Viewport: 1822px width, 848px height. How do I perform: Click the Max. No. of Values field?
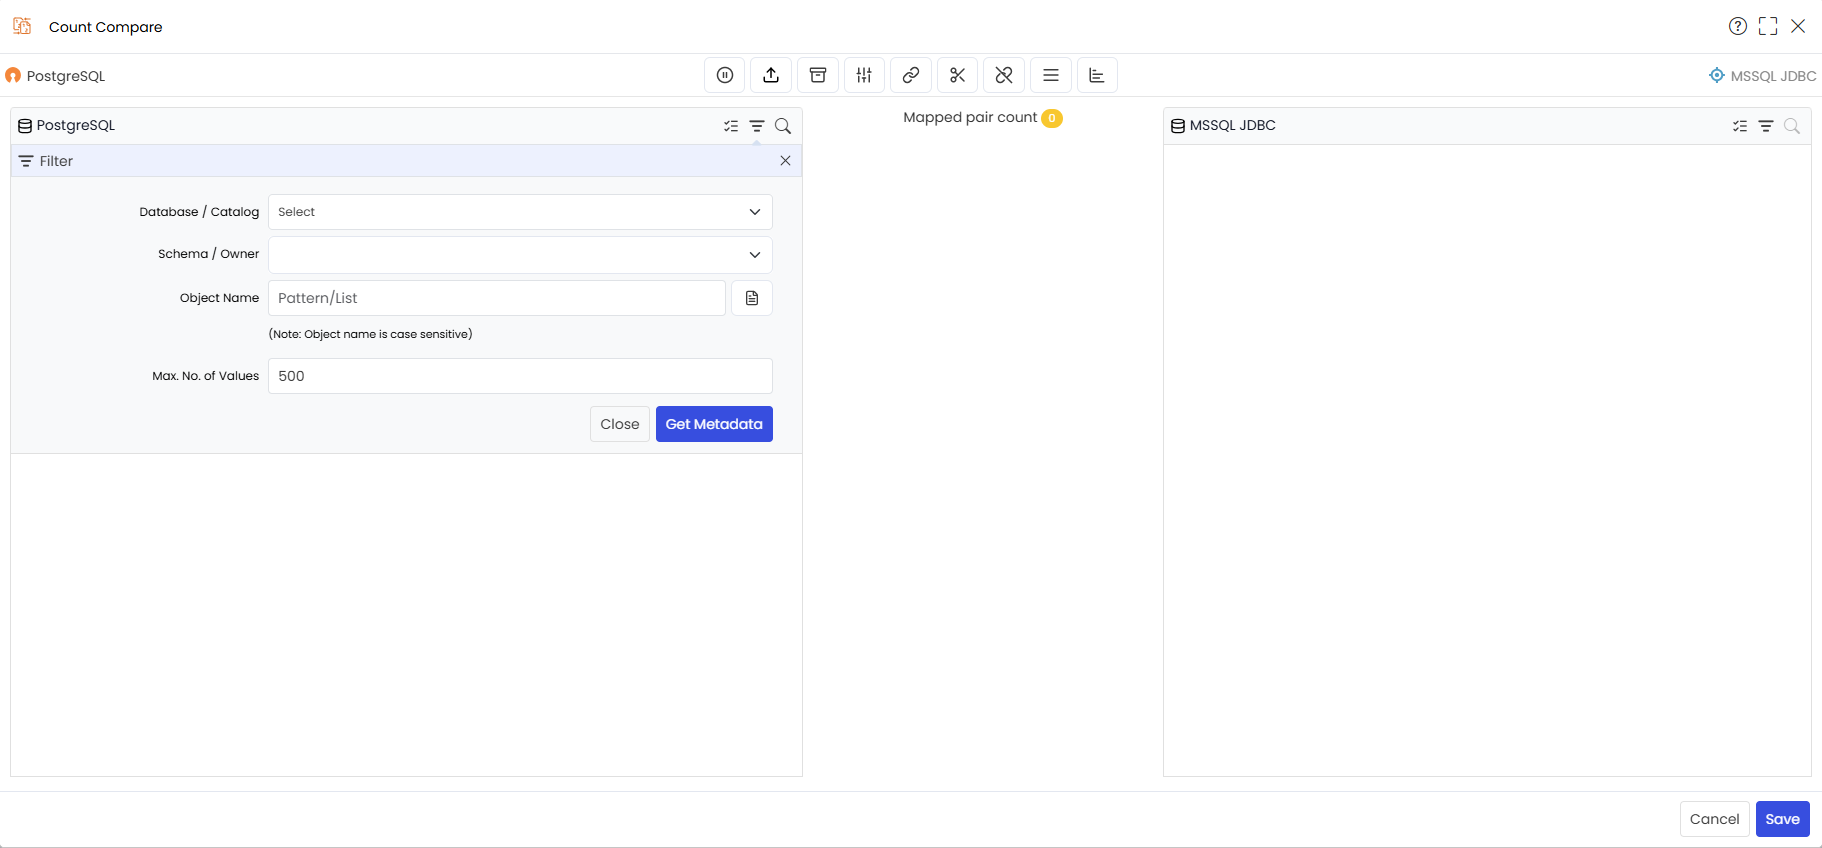pyautogui.click(x=520, y=376)
